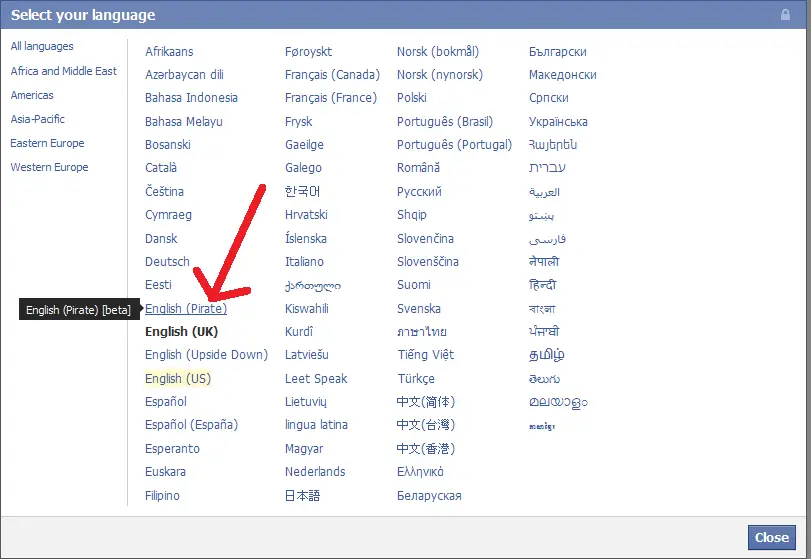Pick Filipino language
812x559 pixels.
(x=162, y=496)
